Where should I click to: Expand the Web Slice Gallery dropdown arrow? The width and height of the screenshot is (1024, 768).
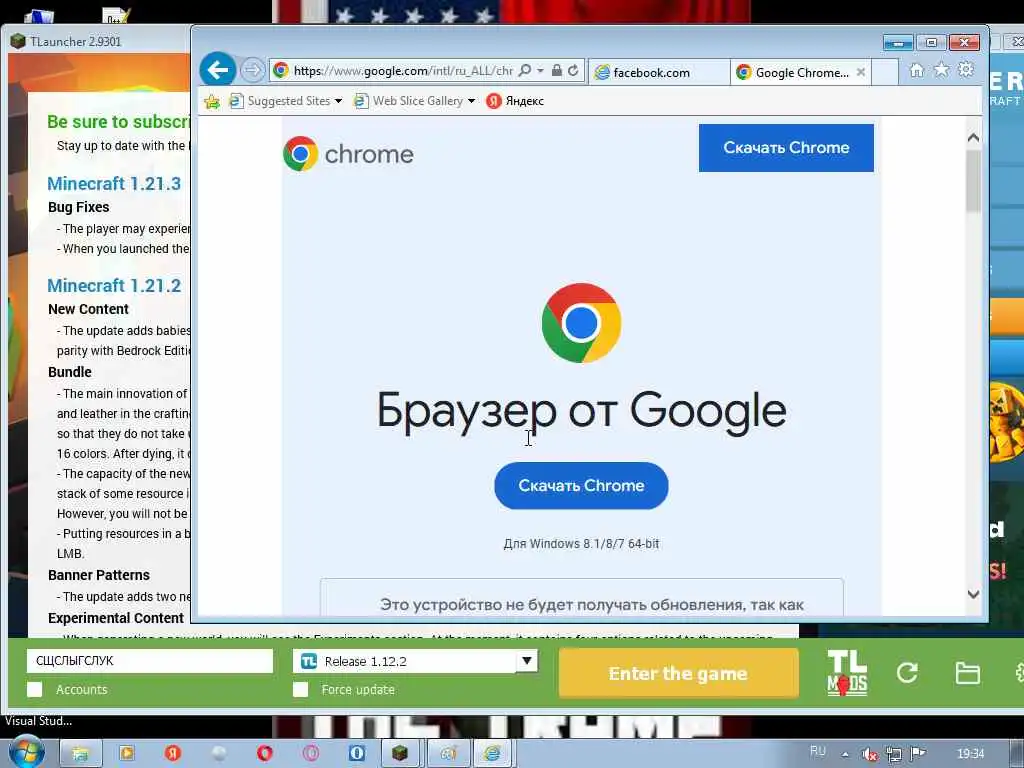point(472,101)
